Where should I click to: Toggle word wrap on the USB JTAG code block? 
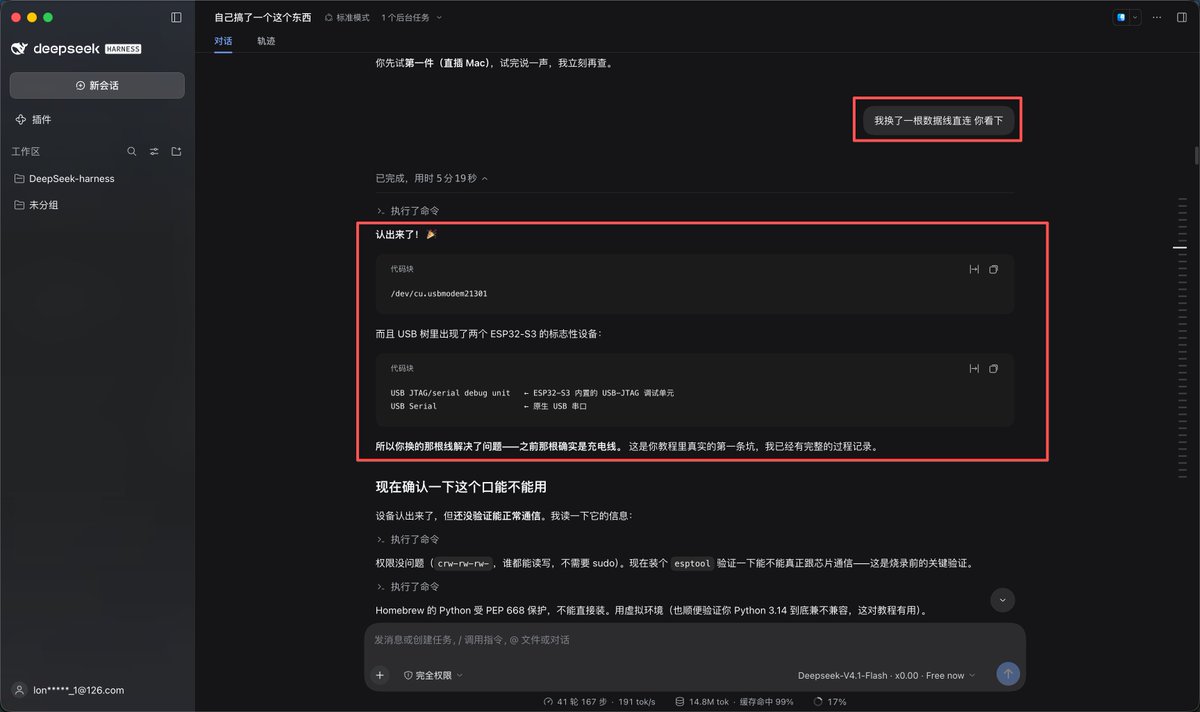point(974,368)
